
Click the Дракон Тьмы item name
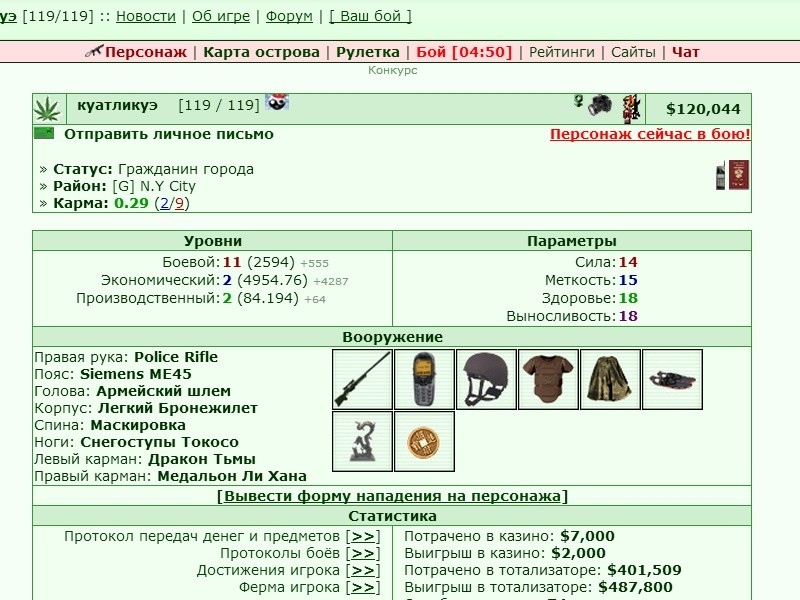[202, 459]
